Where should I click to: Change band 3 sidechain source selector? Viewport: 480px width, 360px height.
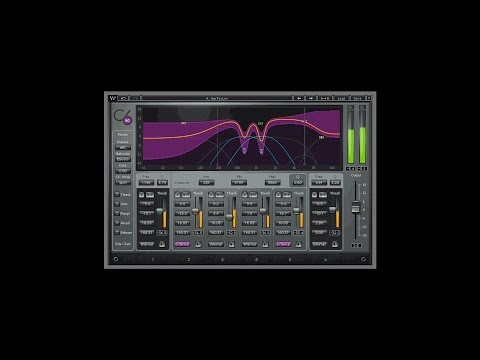point(216,244)
